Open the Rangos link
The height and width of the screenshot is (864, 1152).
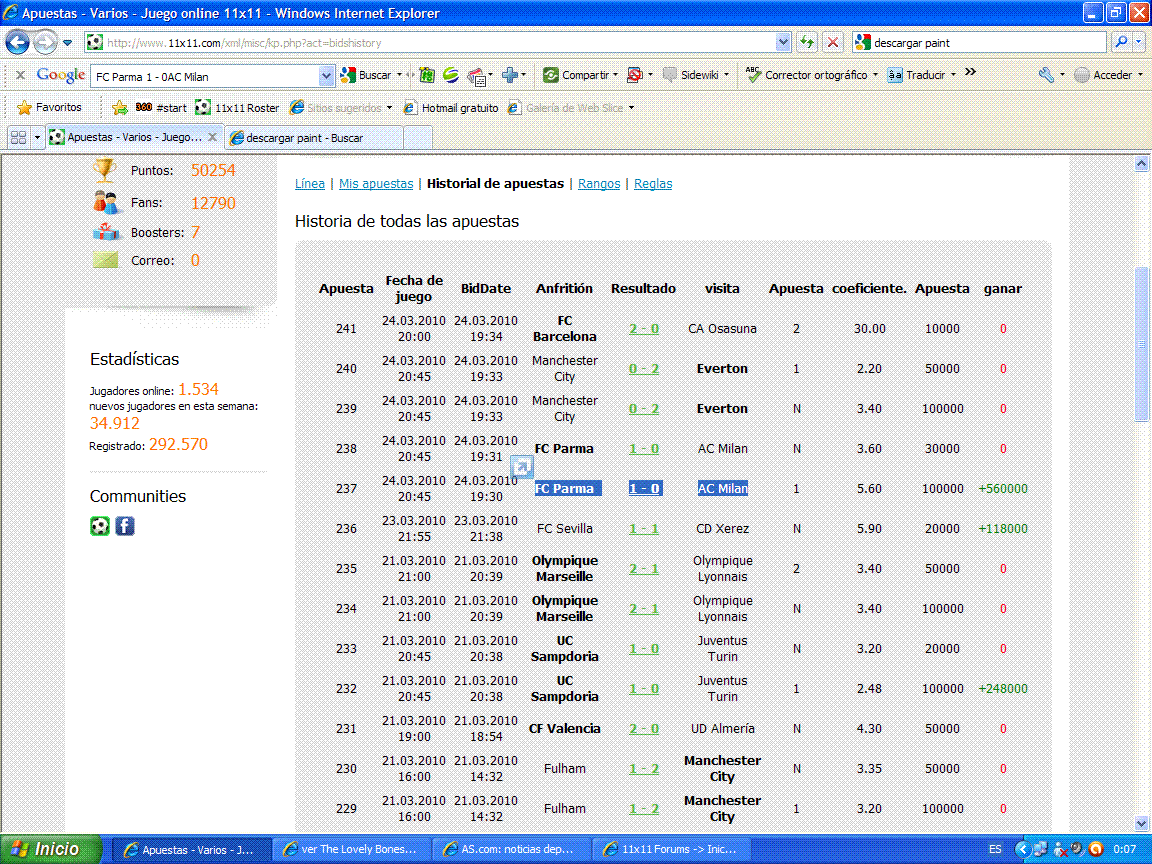(599, 184)
